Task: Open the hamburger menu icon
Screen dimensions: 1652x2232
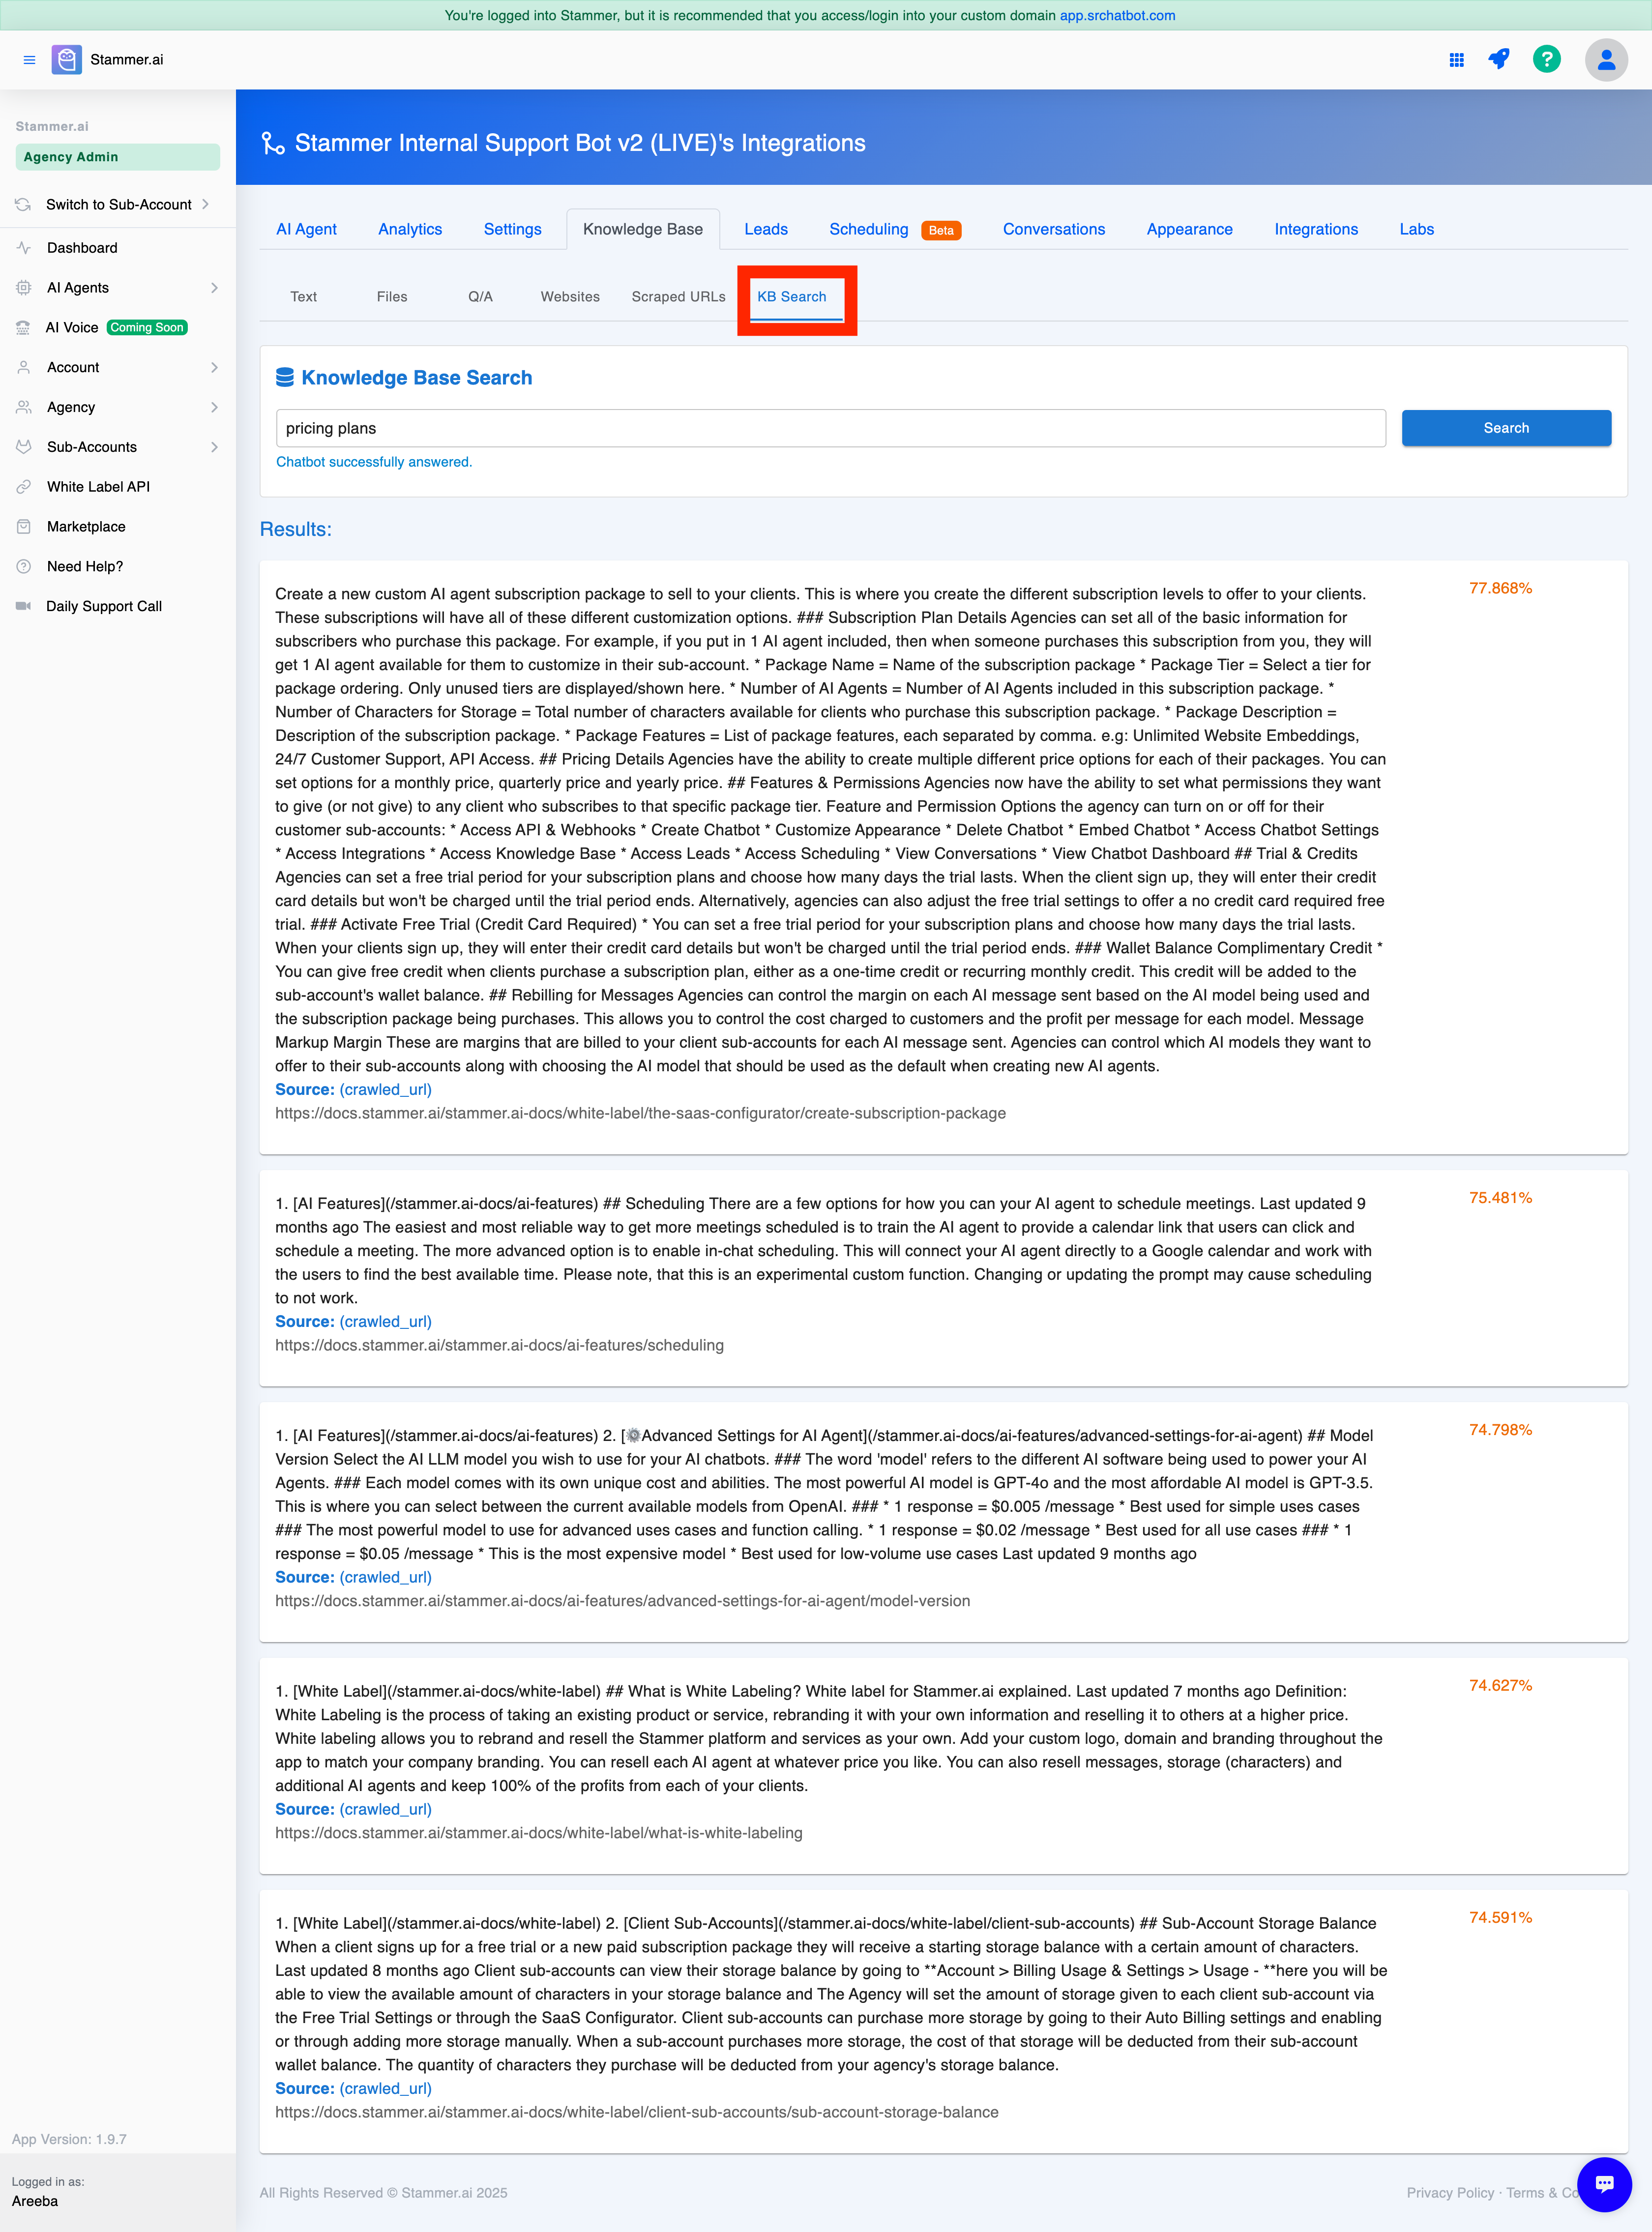Action: coord(29,60)
